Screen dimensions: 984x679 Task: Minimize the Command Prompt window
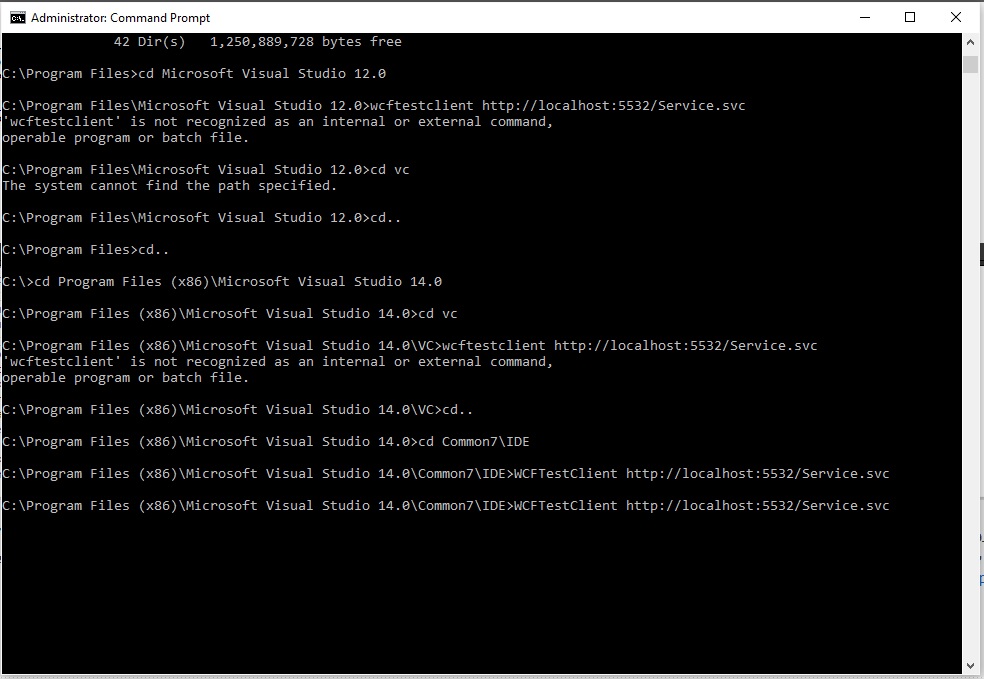864,17
